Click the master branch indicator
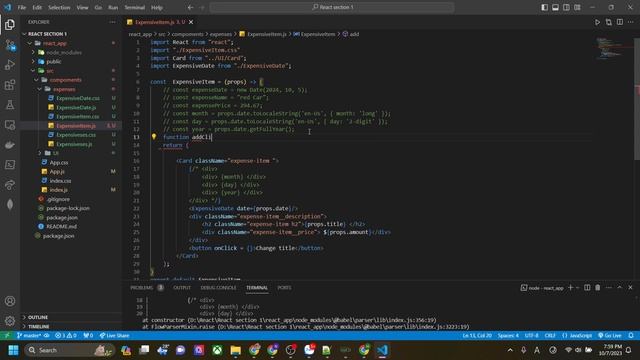The image size is (640, 360). pos(29,336)
